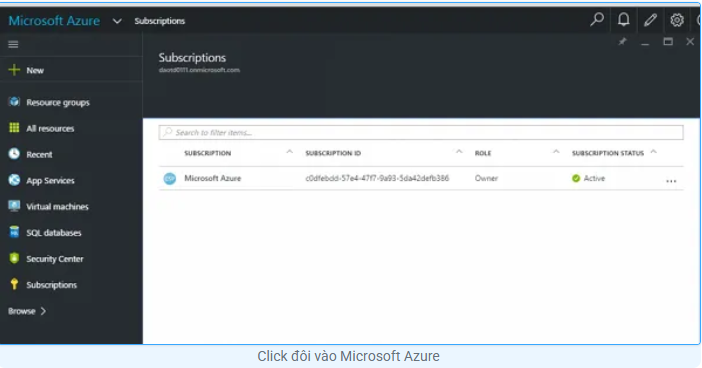Click the Resource groups cube icon

point(14,102)
